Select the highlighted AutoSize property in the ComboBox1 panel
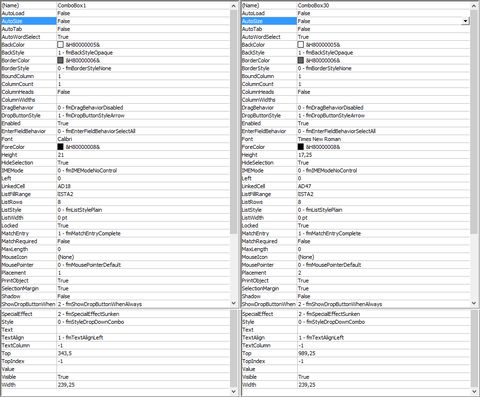The height and width of the screenshot is (397, 480). tap(29, 21)
